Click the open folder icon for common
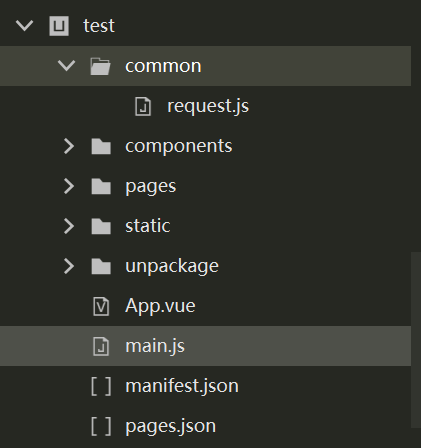Screen dimensions: 421x448 [100, 66]
